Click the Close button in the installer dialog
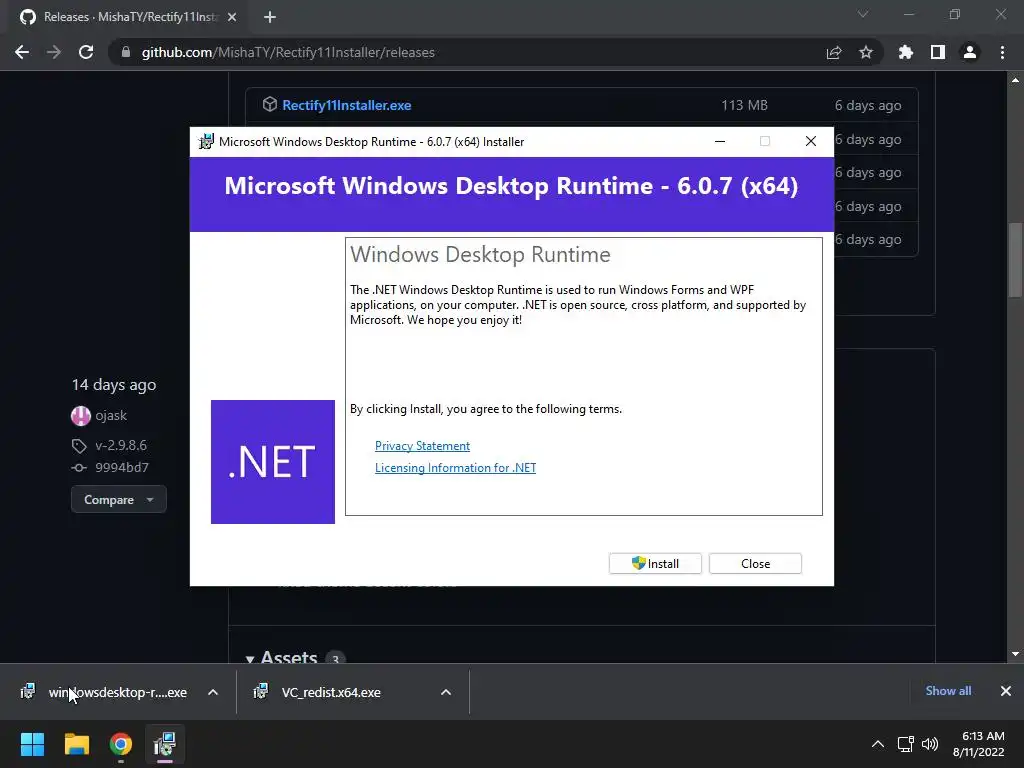The height and width of the screenshot is (768, 1024). click(755, 564)
